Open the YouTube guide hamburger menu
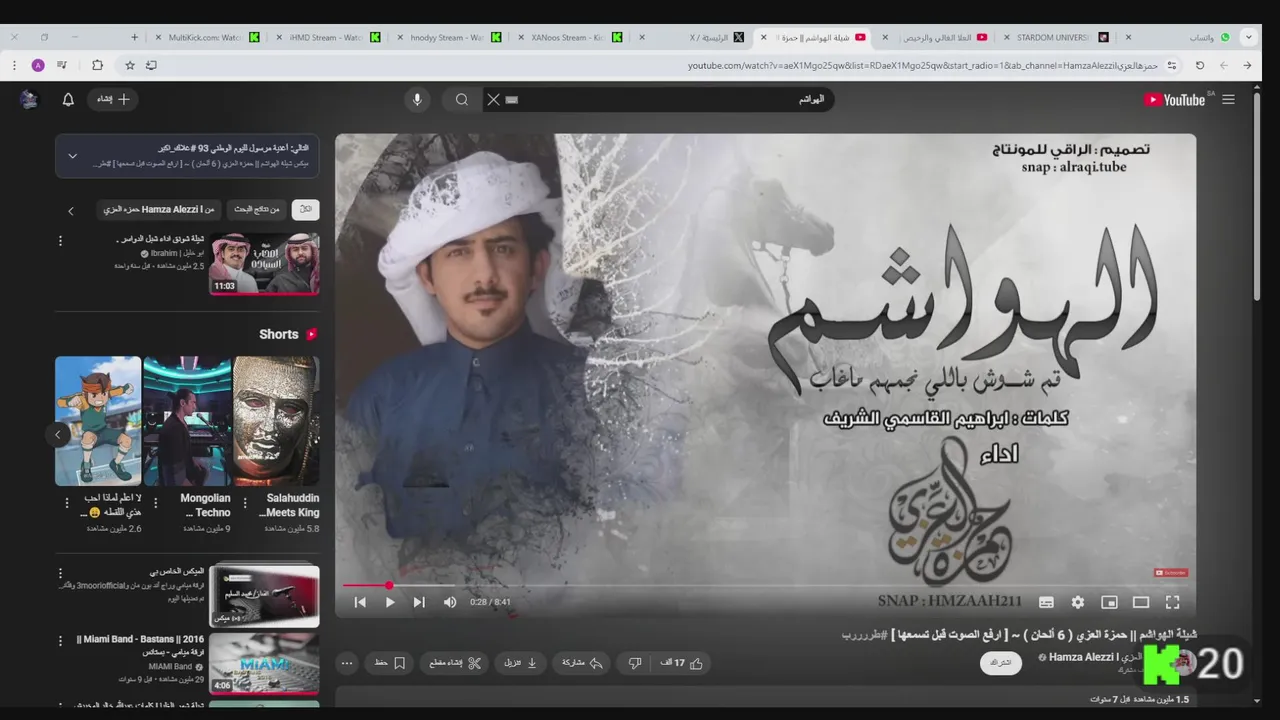1280x720 pixels. pyautogui.click(x=1228, y=99)
